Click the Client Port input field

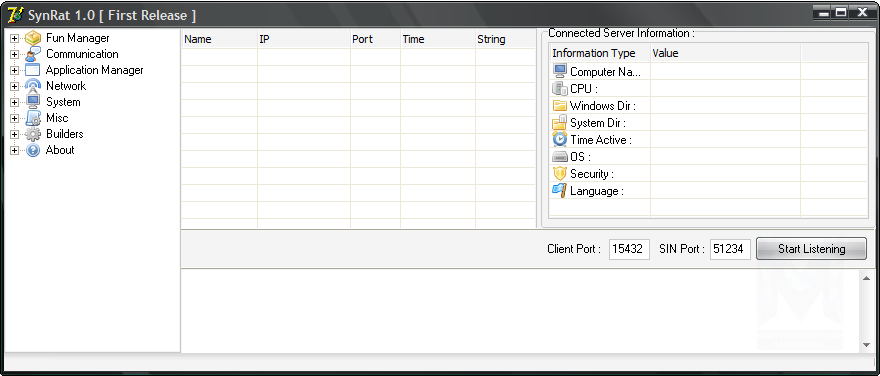(629, 249)
